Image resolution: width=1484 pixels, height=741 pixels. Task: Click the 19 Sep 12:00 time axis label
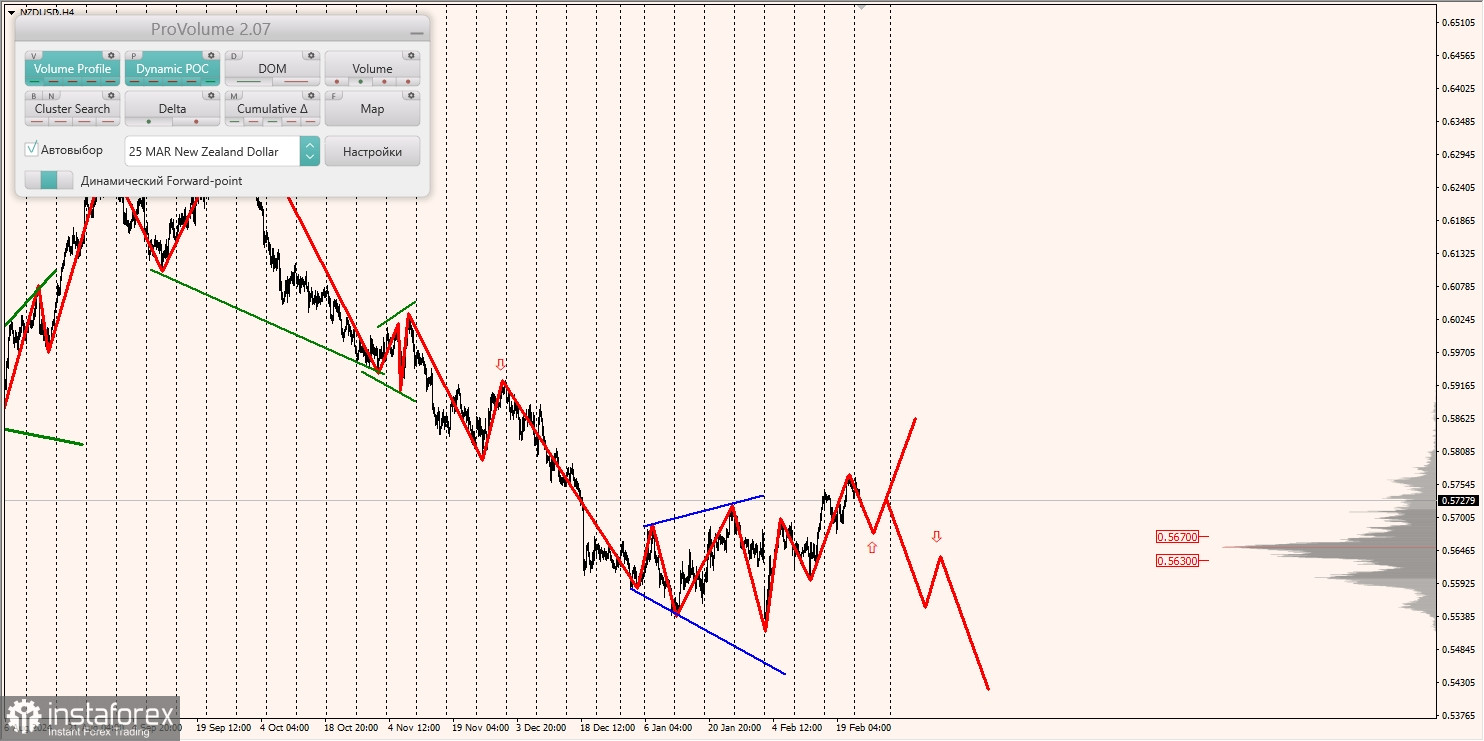tap(224, 728)
